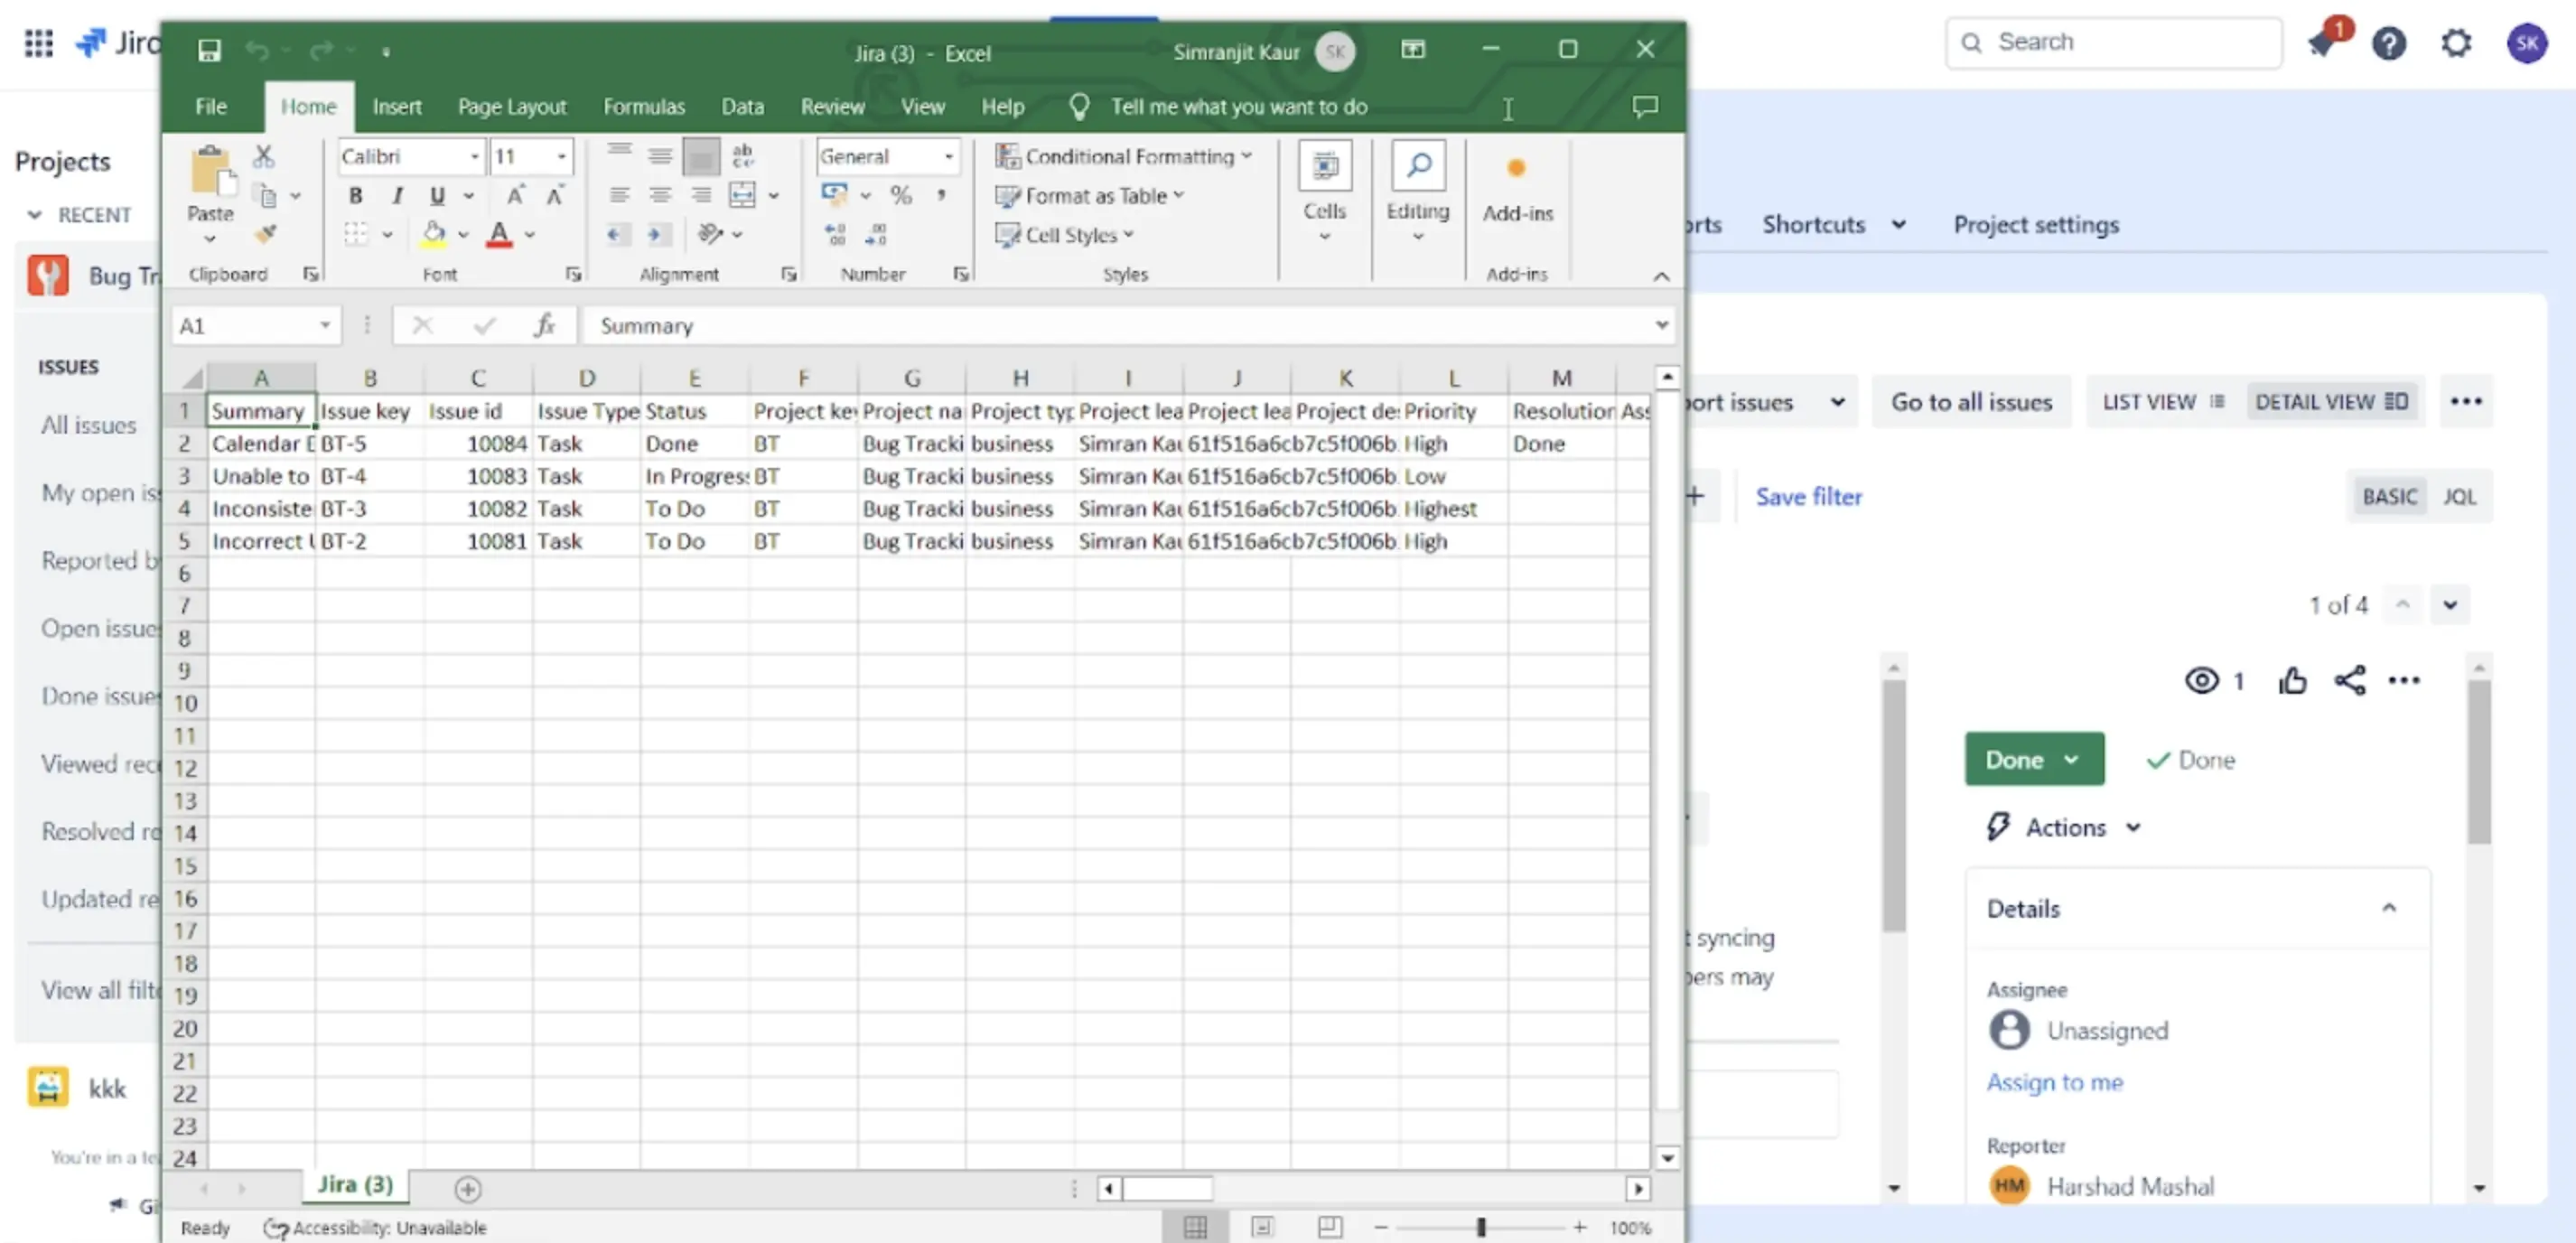Click Insert Function fx icon

pyautogui.click(x=545, y=325)
